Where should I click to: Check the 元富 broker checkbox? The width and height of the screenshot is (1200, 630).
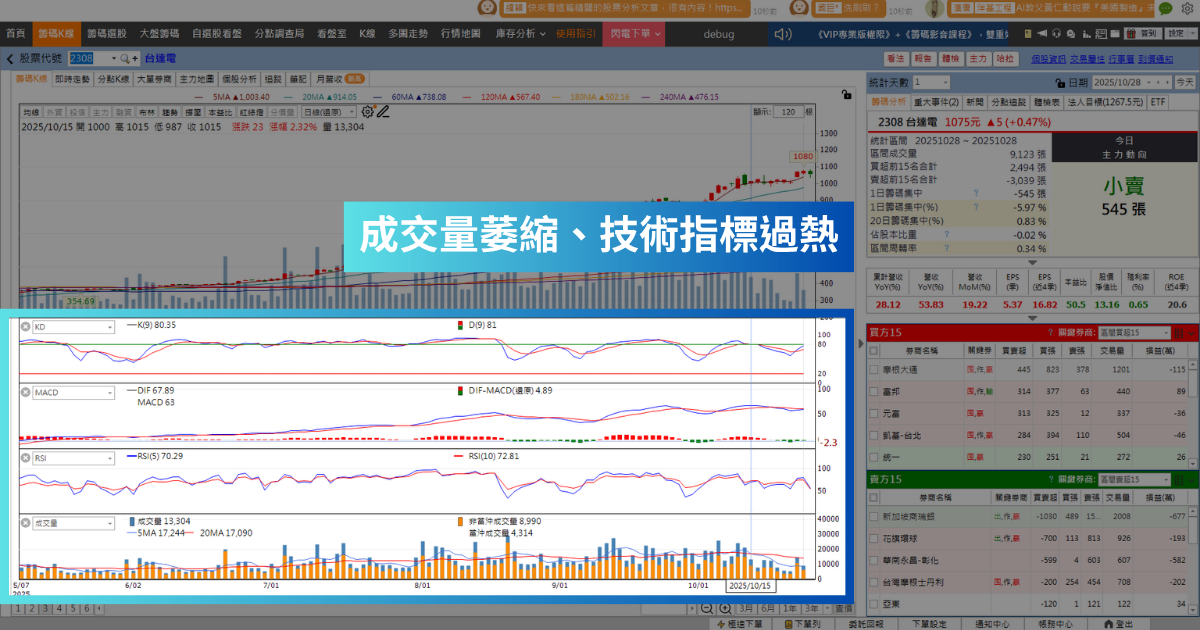(874, 413)
